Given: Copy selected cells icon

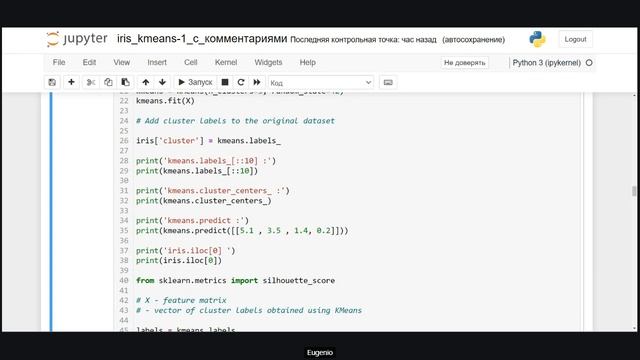Looking at the screenshot, I should tap(108, 82).
